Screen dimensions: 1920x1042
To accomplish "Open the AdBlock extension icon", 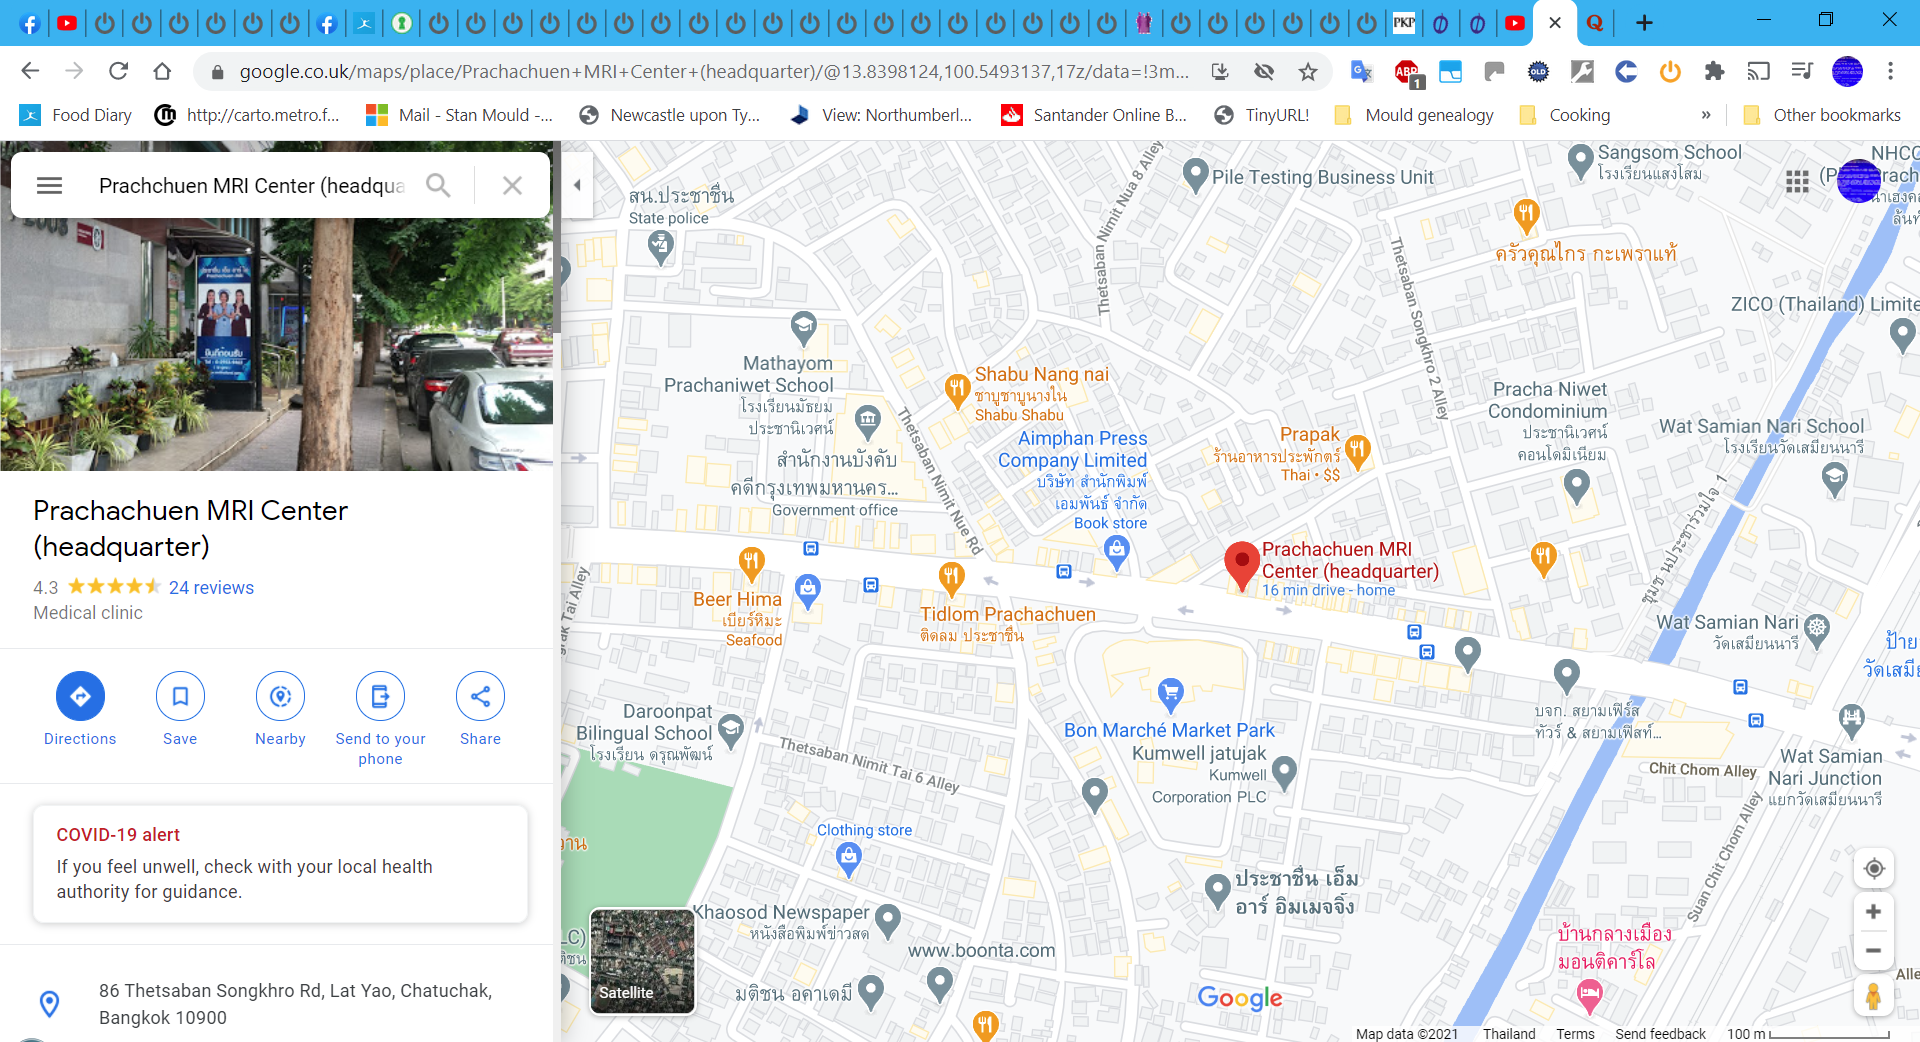I will [x=1408, y=72].
